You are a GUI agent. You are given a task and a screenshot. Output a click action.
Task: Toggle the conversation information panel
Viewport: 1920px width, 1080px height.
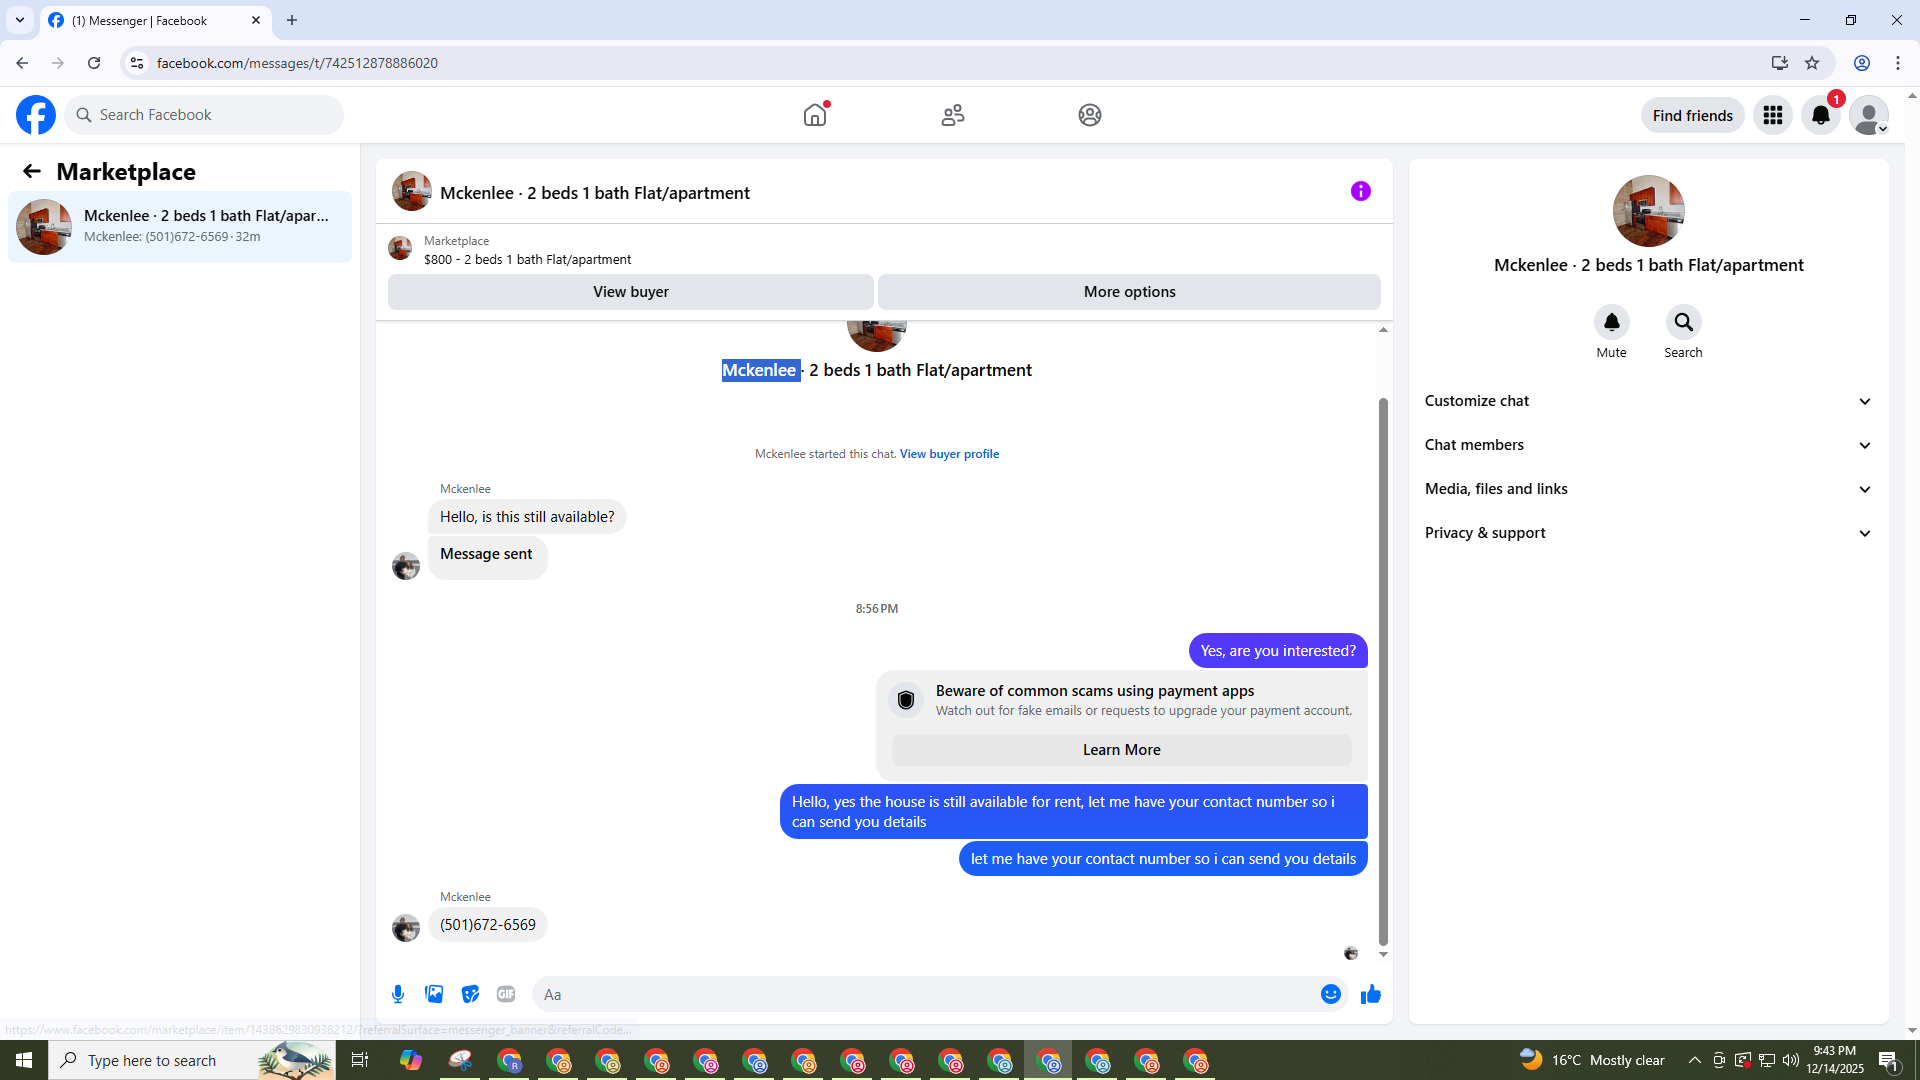pos(1360,191)
